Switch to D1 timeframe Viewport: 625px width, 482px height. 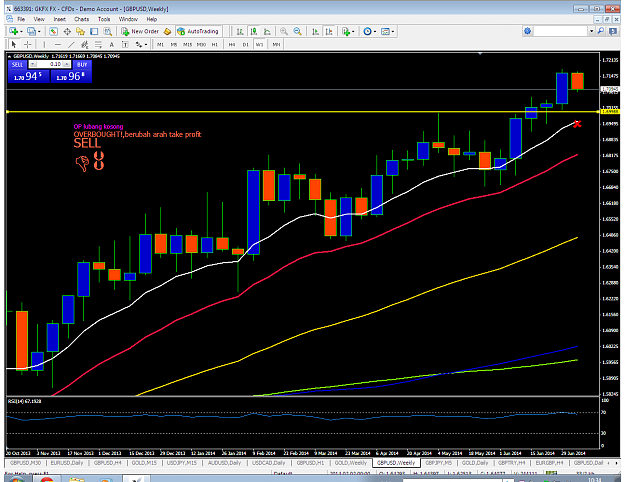pyautogui.click(x=246, y=45)
